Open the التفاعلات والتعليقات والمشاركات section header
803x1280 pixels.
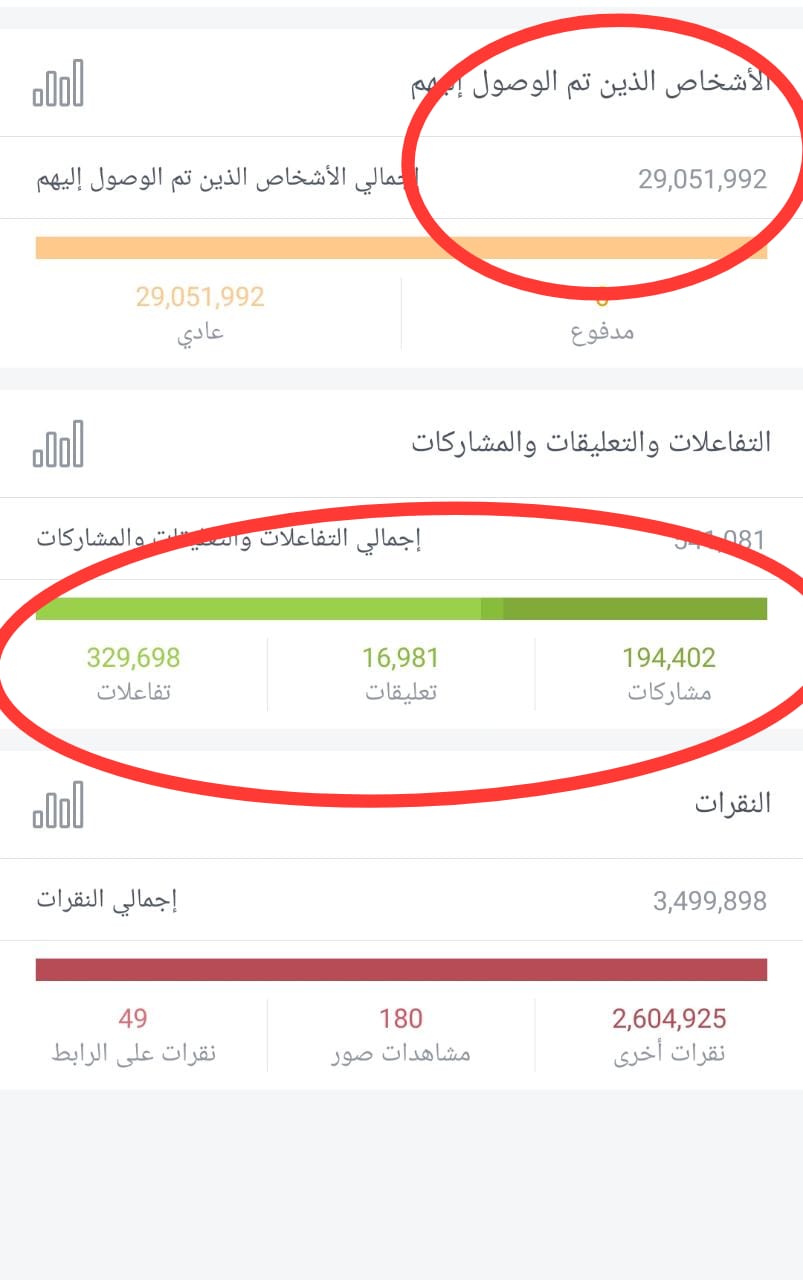point(591,444)
